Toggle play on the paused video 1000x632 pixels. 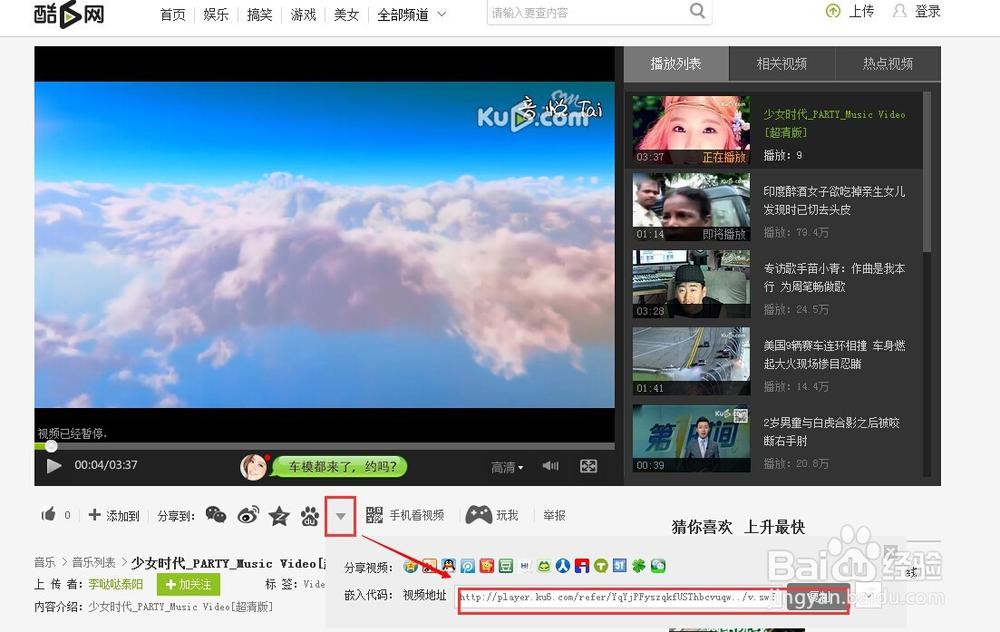tap(54, 465)
